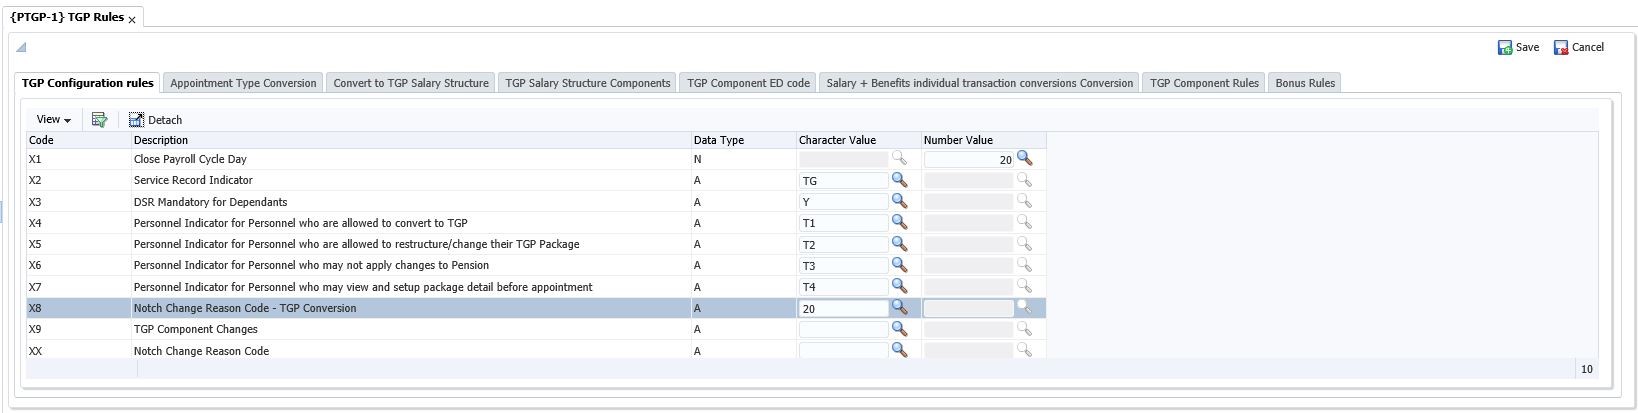This screenshot has height=413, width=1638.
Task: Close the TGP Rules page tab
Action: pos(132,20)
